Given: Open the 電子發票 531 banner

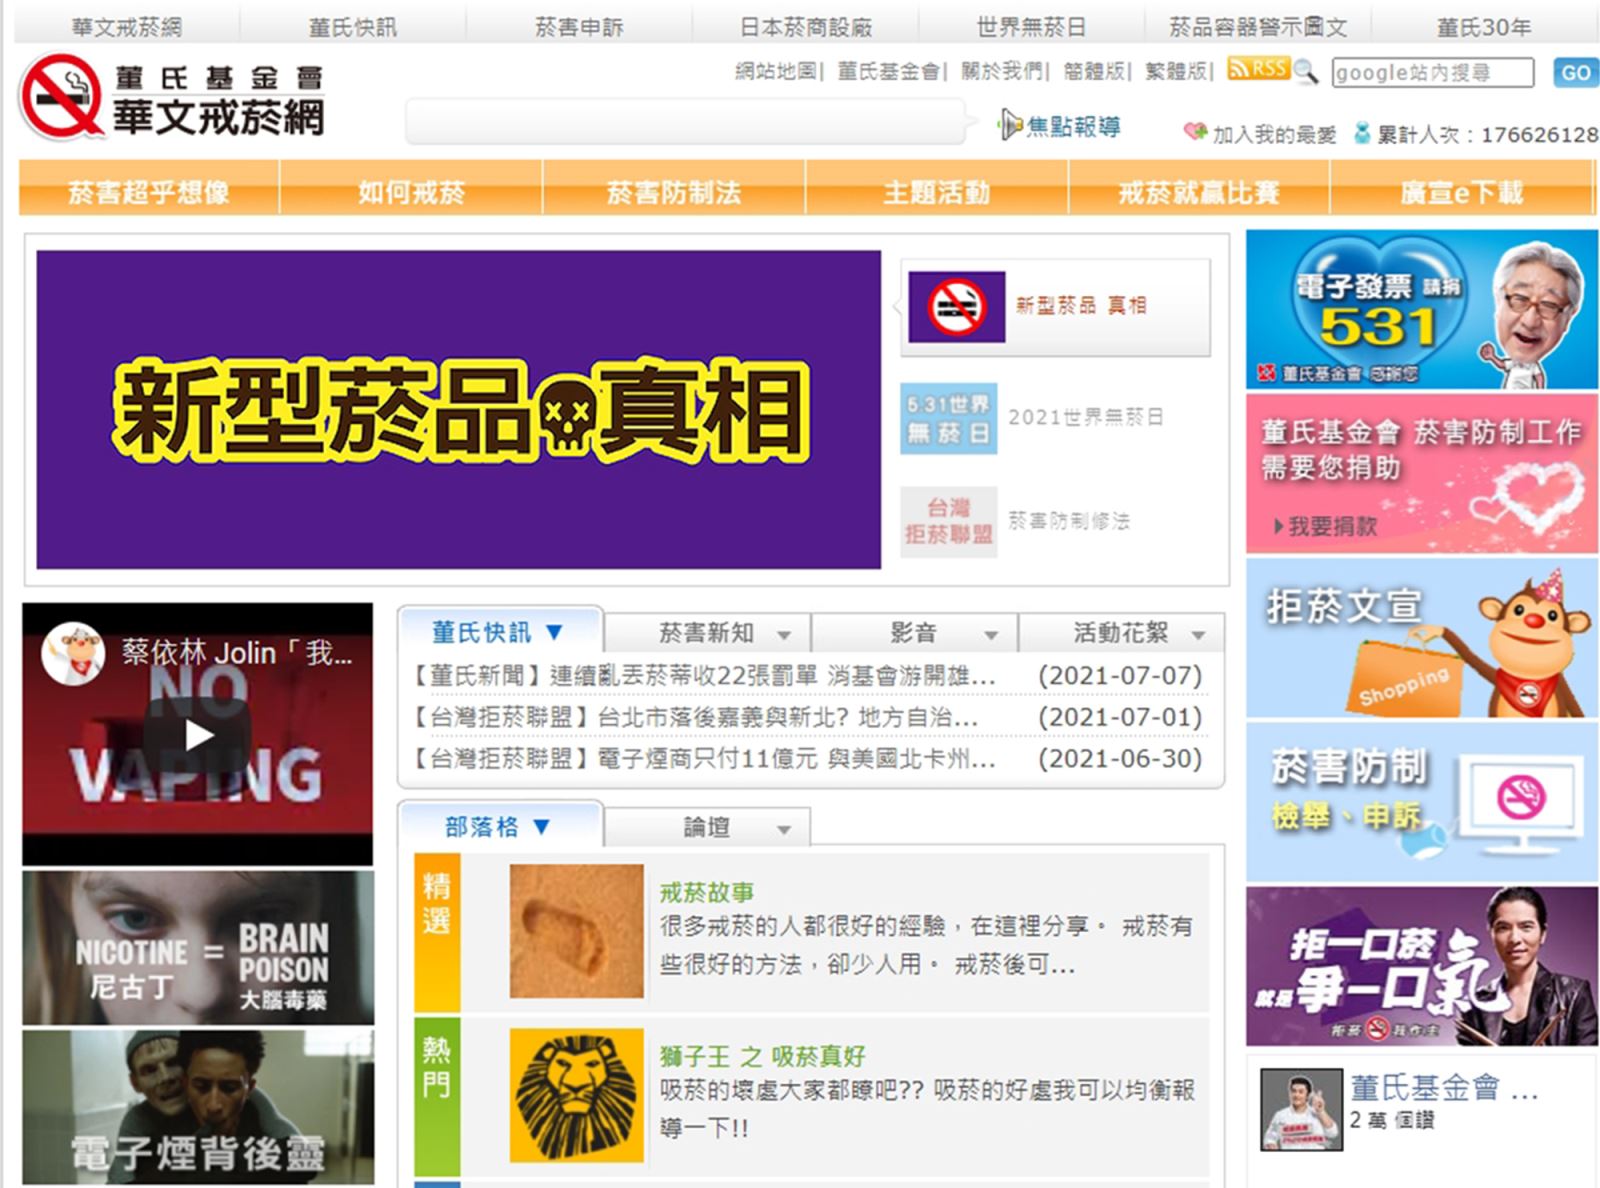Looking at the screenshot, I should click(x=1421, y=309).
